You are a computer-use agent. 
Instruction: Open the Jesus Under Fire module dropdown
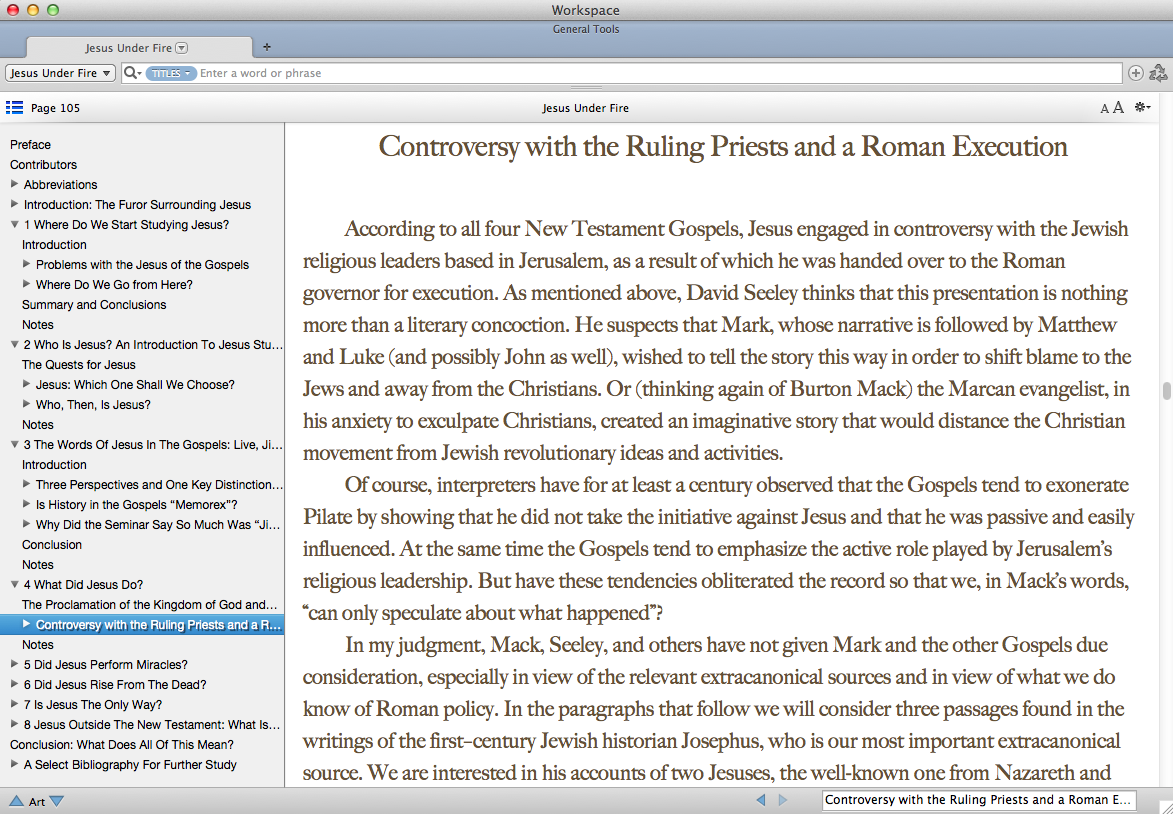60,73
